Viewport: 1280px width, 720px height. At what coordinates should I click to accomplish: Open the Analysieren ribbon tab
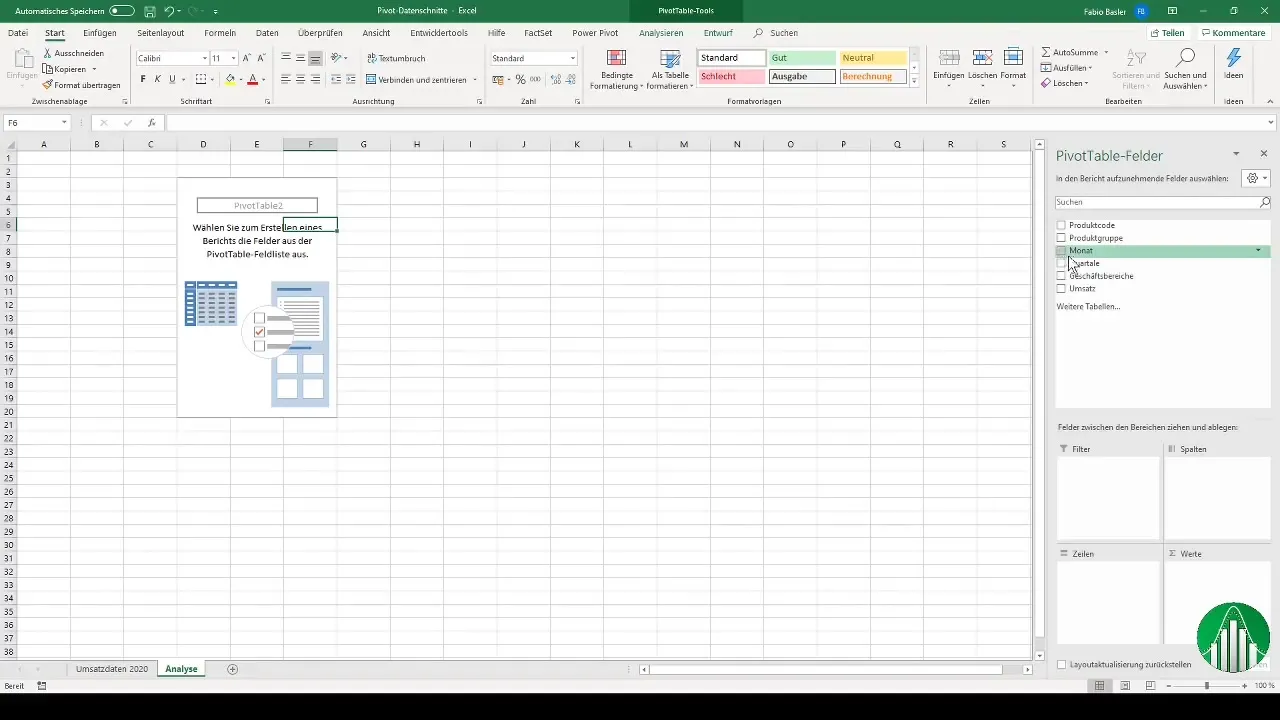tap(661, 33)
